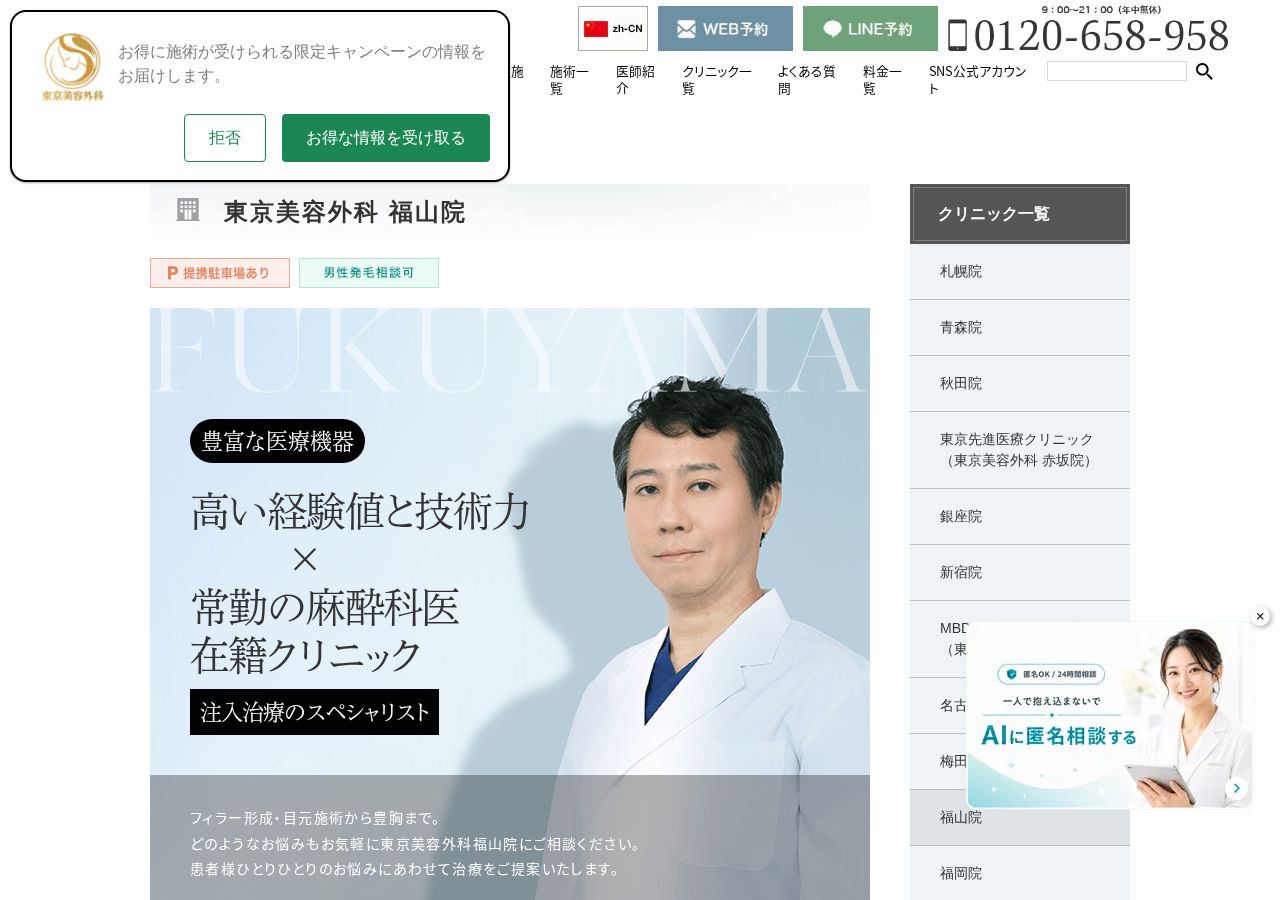Click the 注入治療のスペシャリスト label
The height and width of the screenshot is (900, 1280).
[314, 712]
